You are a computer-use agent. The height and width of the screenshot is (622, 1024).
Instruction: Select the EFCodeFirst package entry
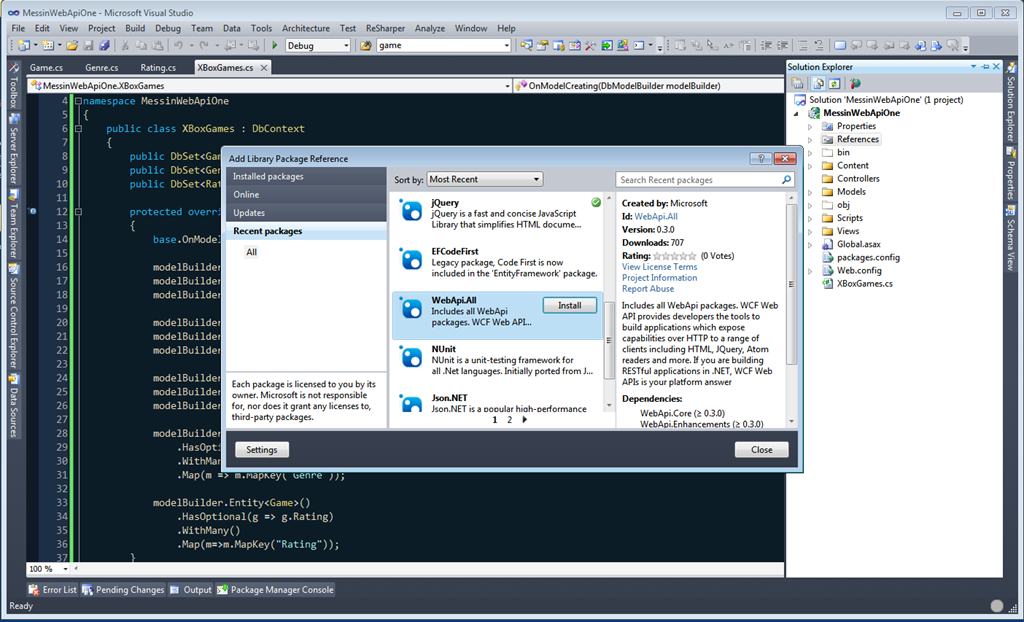[497, 263]
